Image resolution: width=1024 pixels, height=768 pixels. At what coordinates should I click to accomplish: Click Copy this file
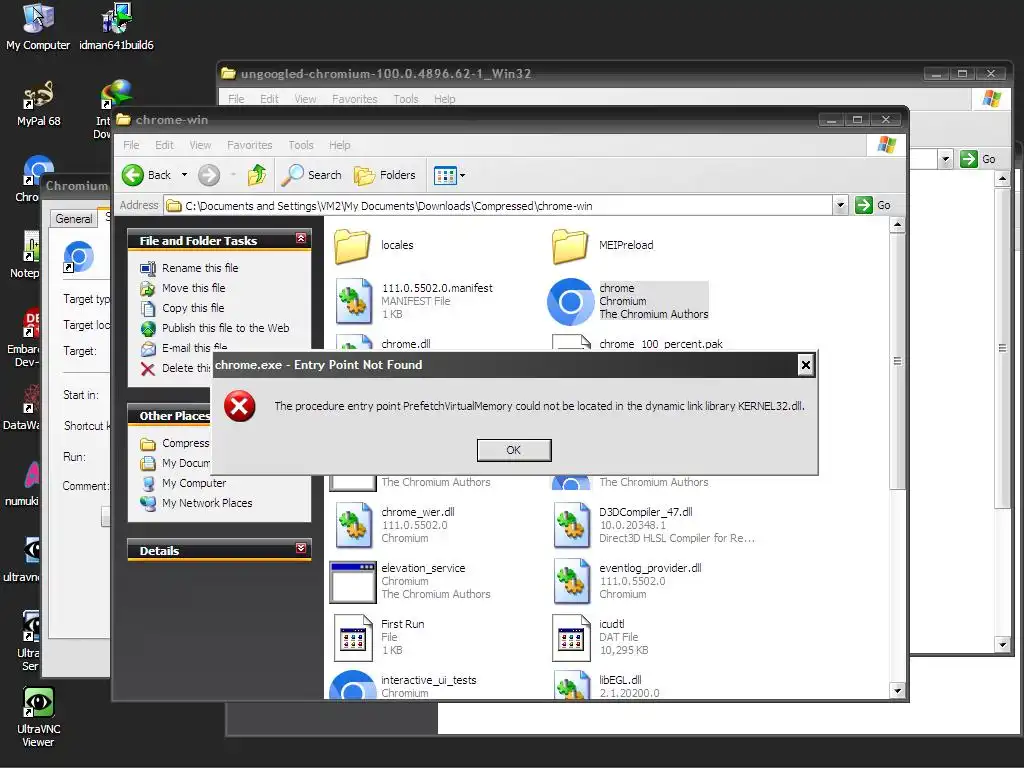[193, 308]
